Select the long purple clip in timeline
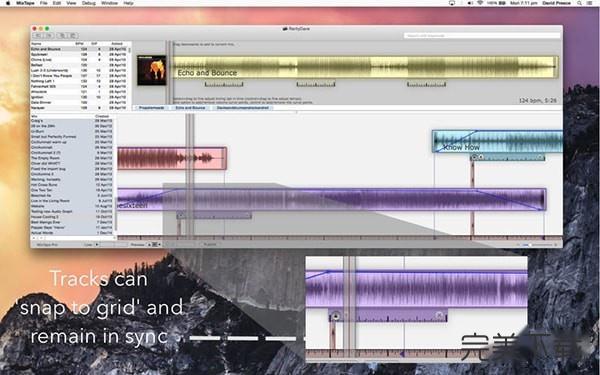 coord(331,199)
